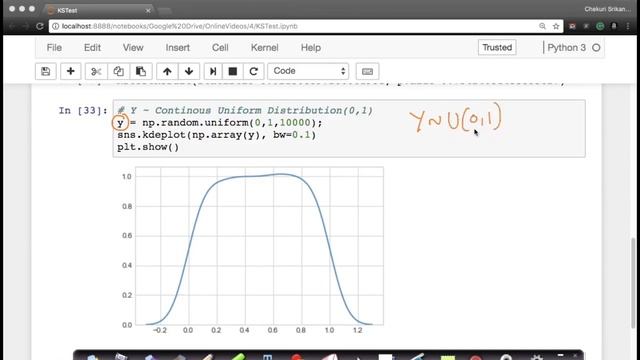Paste the cell below
The height and width of the screenshot is (360, 640).
(141, 71)
